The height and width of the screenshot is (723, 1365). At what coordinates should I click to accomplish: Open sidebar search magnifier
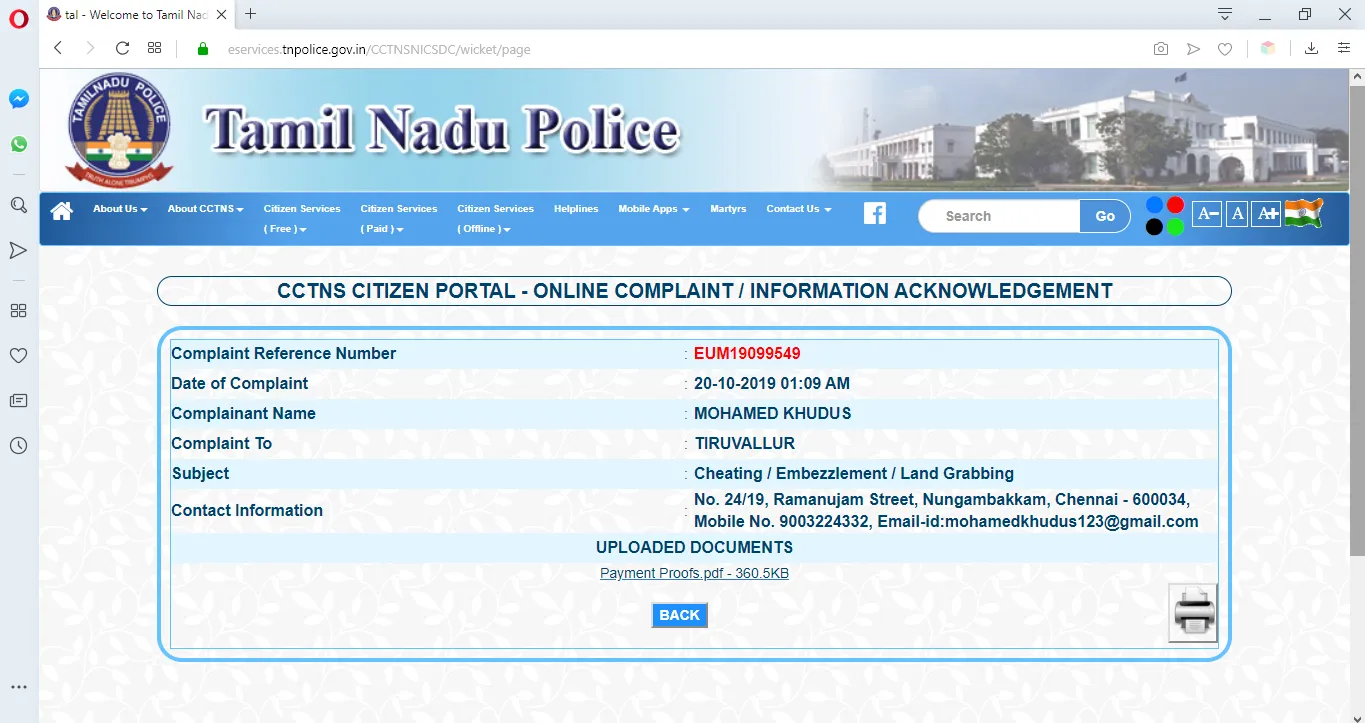coord(18,205)
